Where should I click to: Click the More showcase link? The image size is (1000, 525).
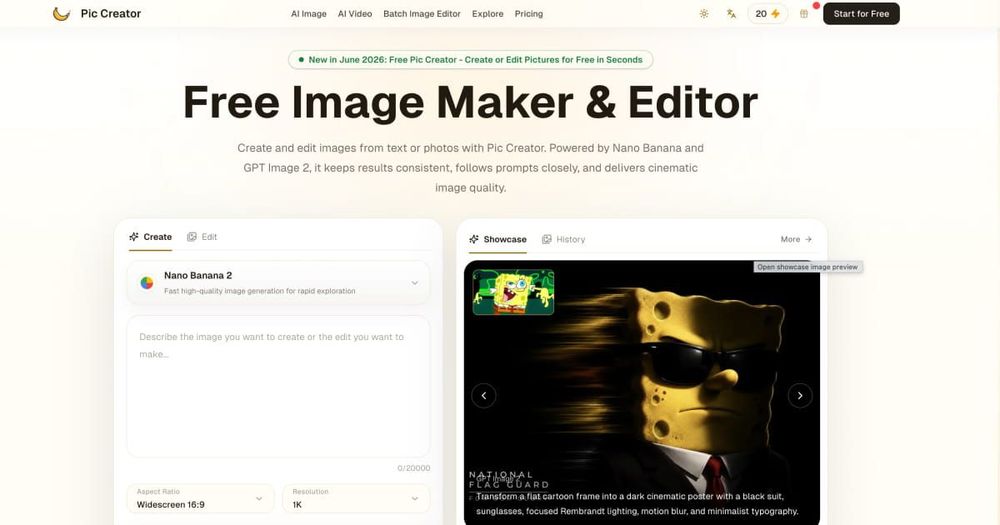(796, 239)
